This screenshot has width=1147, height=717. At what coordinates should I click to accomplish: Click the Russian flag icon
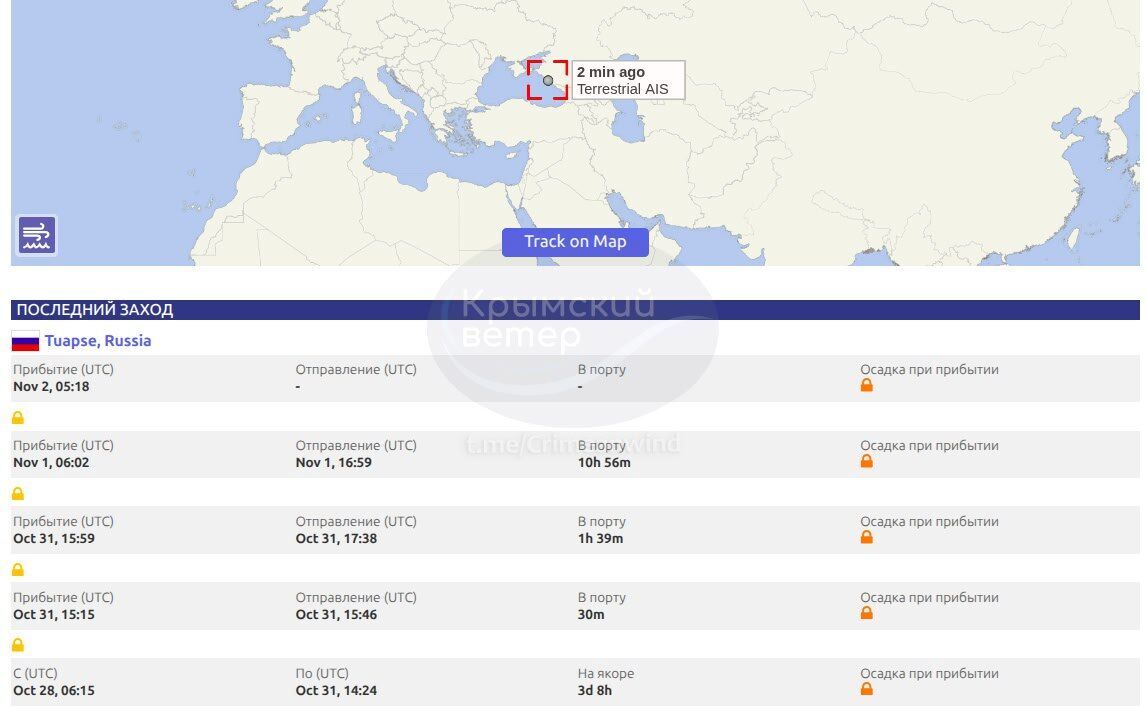pyautogui.click(x=25, y=342)
